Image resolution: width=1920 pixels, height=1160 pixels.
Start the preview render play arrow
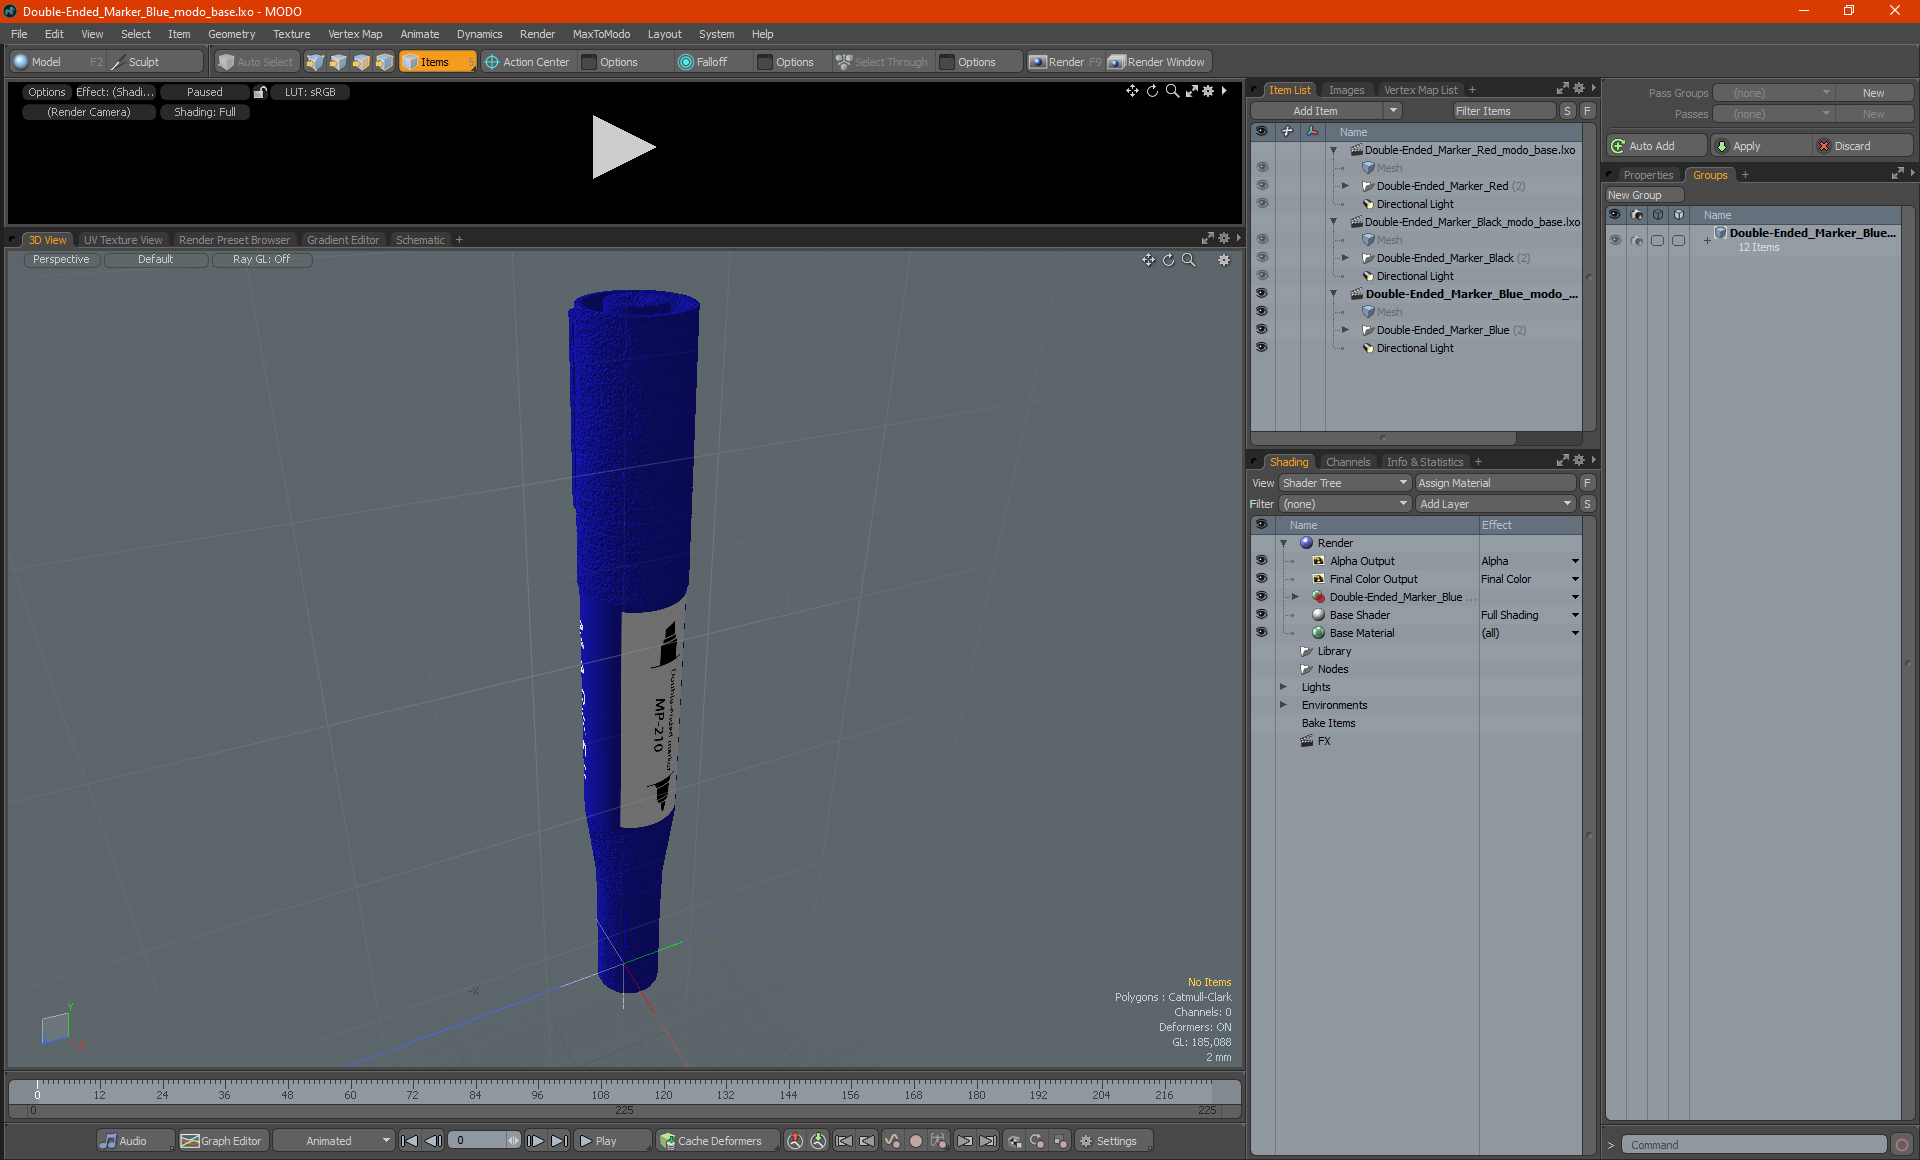pos(622,147)
